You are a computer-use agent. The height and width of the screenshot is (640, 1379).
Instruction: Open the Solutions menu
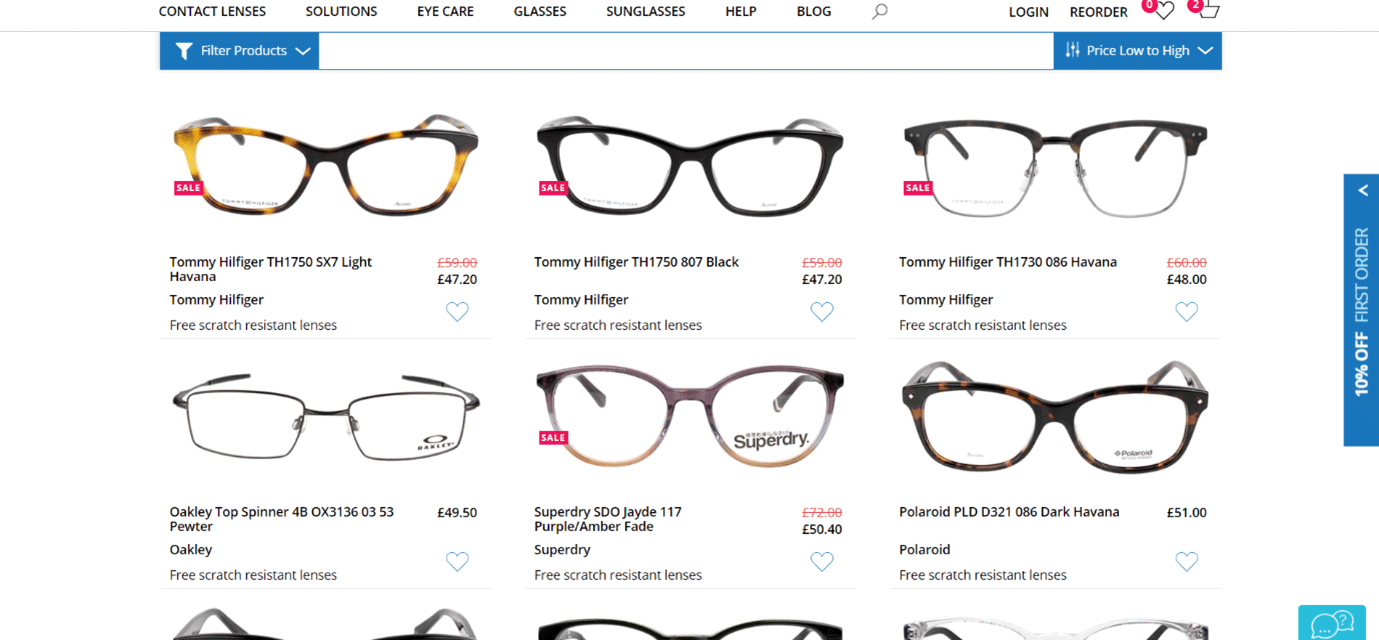[342, 12]
